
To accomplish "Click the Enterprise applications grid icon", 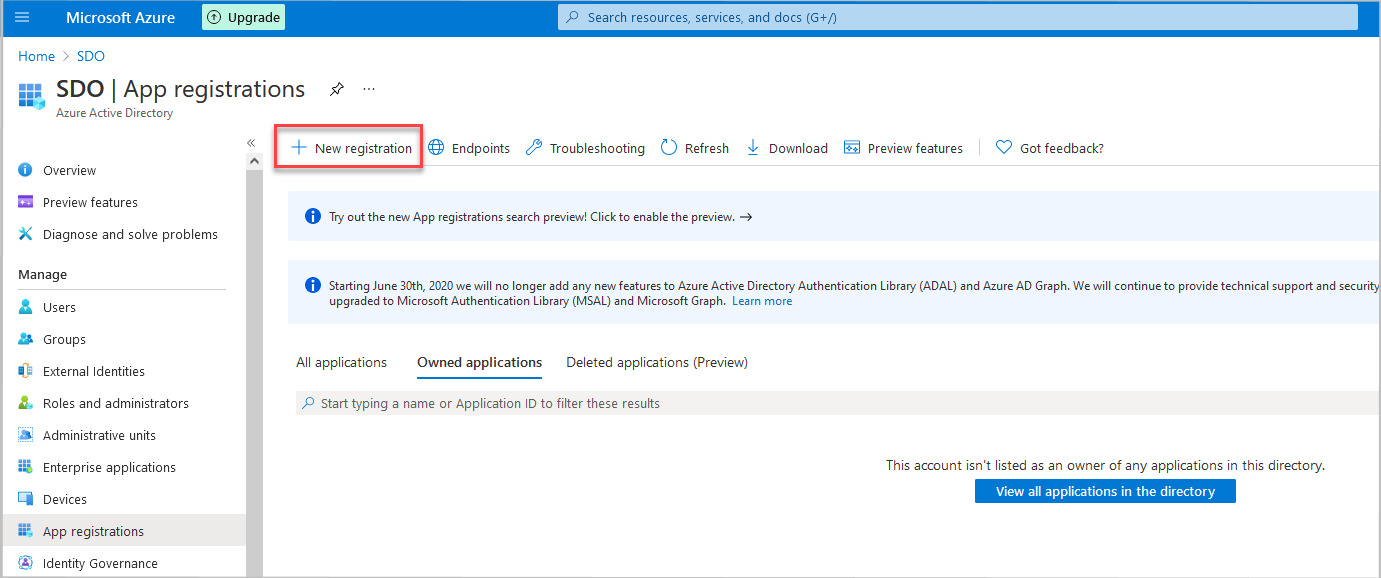I will pyautogui.click(x=26, y=467).
